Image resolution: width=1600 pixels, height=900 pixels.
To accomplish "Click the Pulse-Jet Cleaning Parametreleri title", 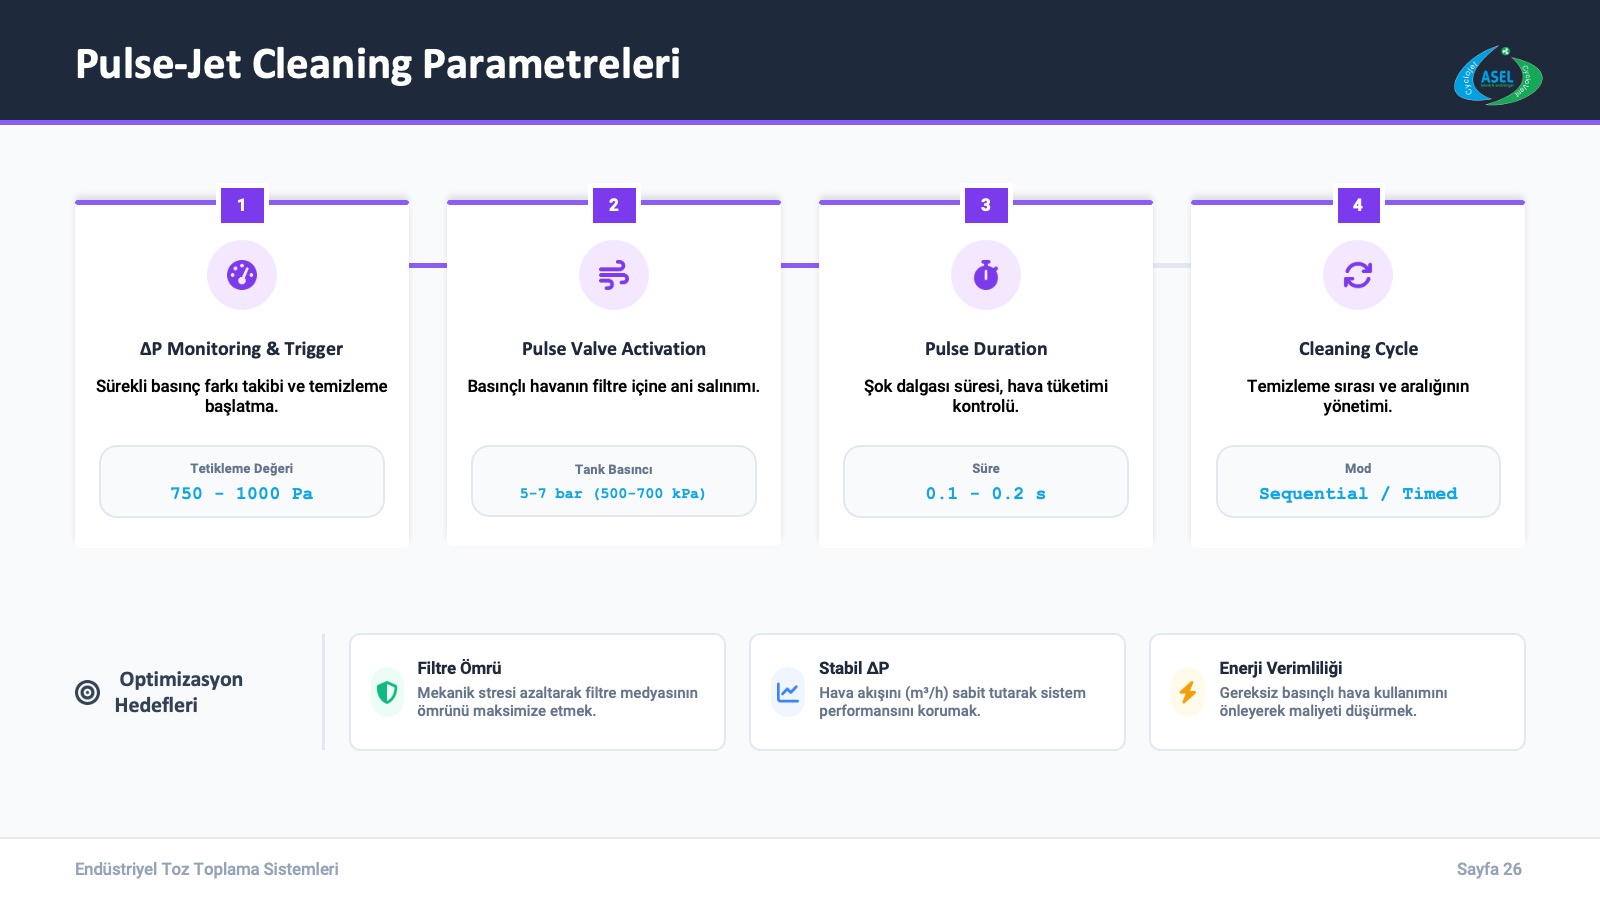I will (378, 64).
